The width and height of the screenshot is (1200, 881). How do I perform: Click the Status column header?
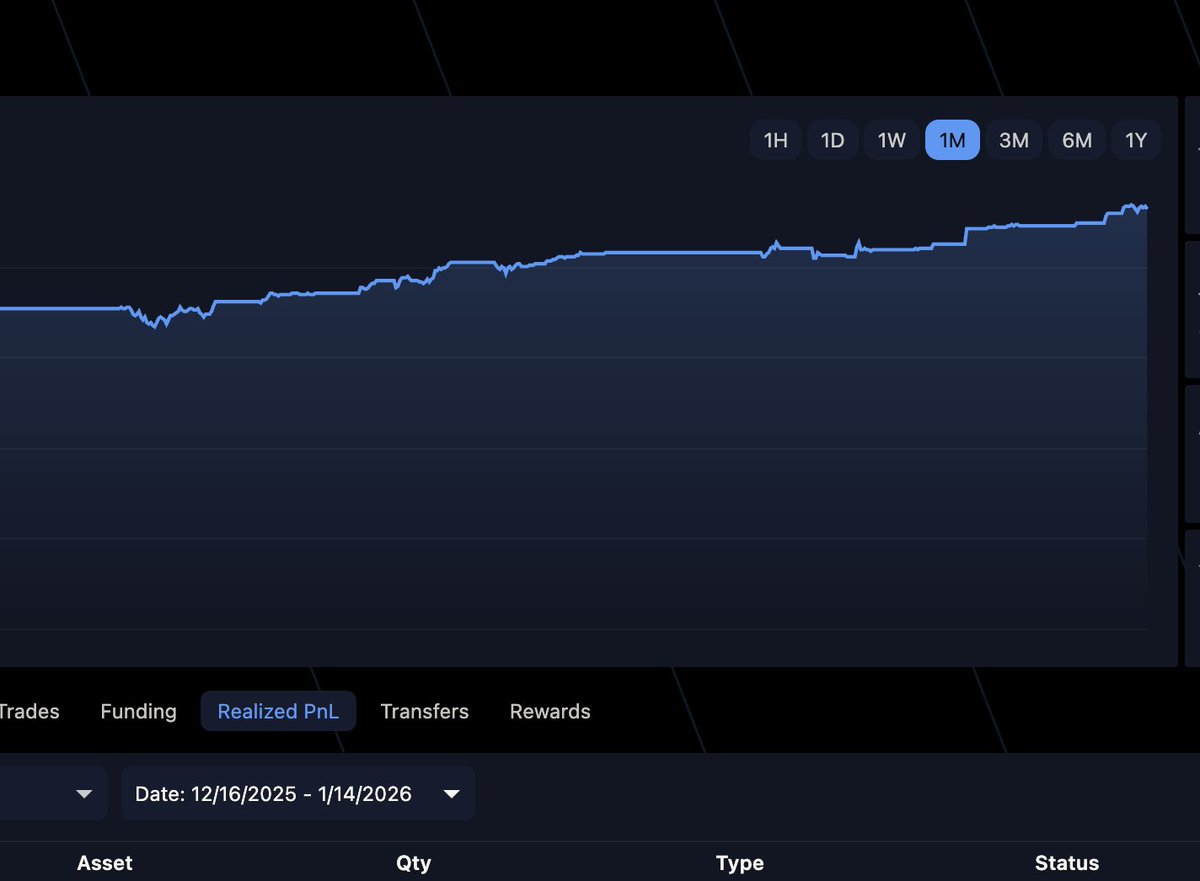(1066, 862)
